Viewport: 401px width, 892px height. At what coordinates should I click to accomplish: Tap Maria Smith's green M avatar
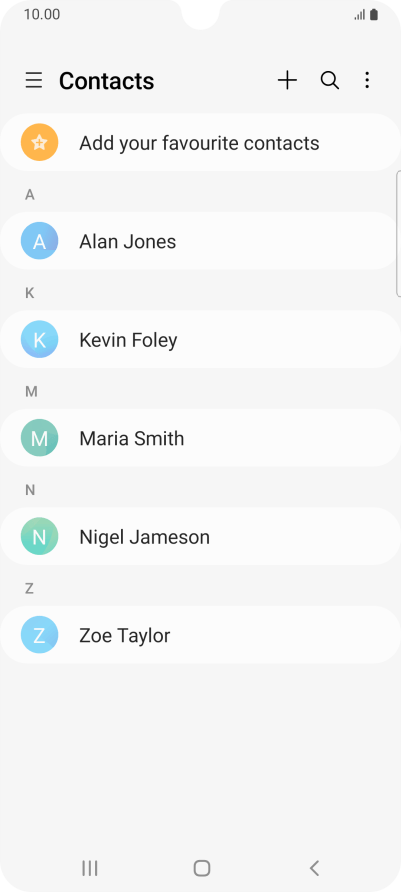[39, 437]
